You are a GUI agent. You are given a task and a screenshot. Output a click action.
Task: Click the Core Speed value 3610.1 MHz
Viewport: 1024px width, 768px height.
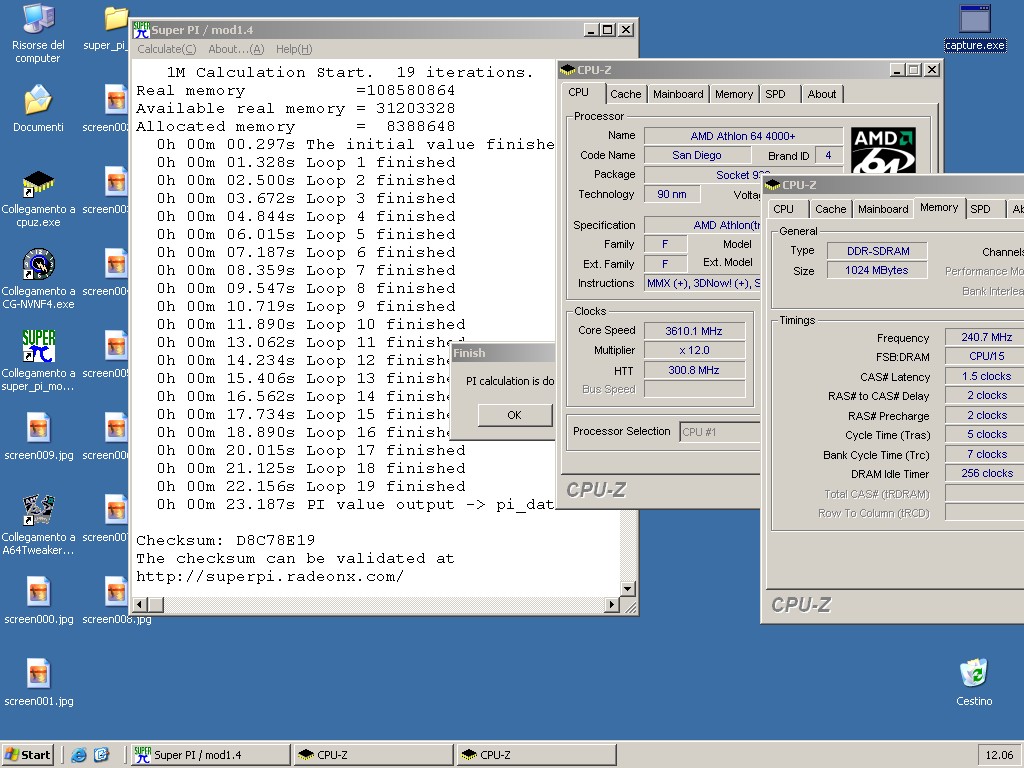pos(694,331)
